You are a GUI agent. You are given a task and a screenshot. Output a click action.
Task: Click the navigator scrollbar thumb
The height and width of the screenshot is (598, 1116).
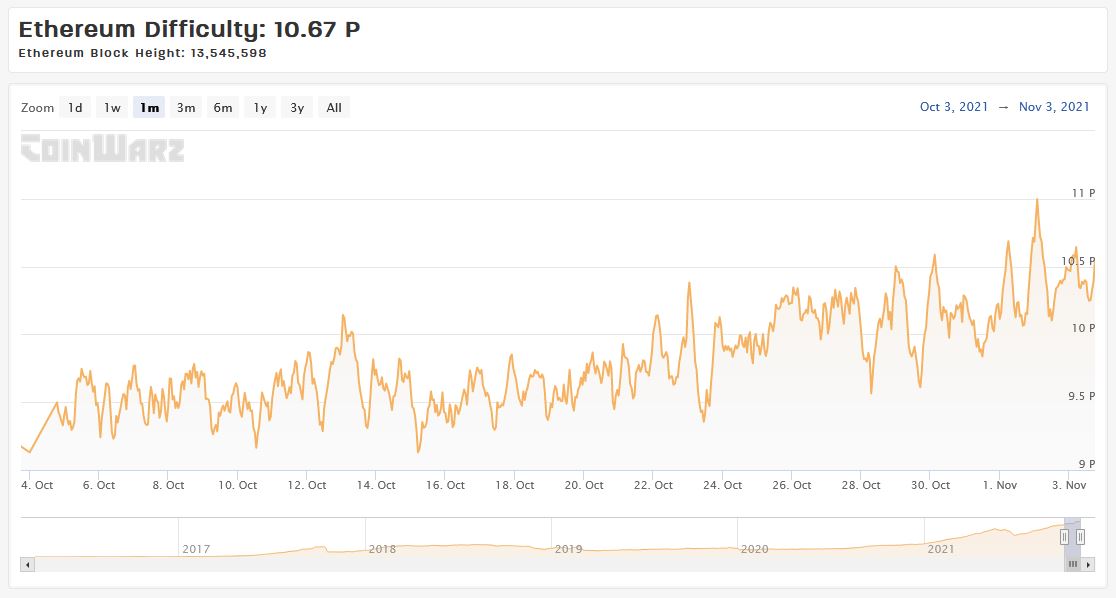point(1073,565)
